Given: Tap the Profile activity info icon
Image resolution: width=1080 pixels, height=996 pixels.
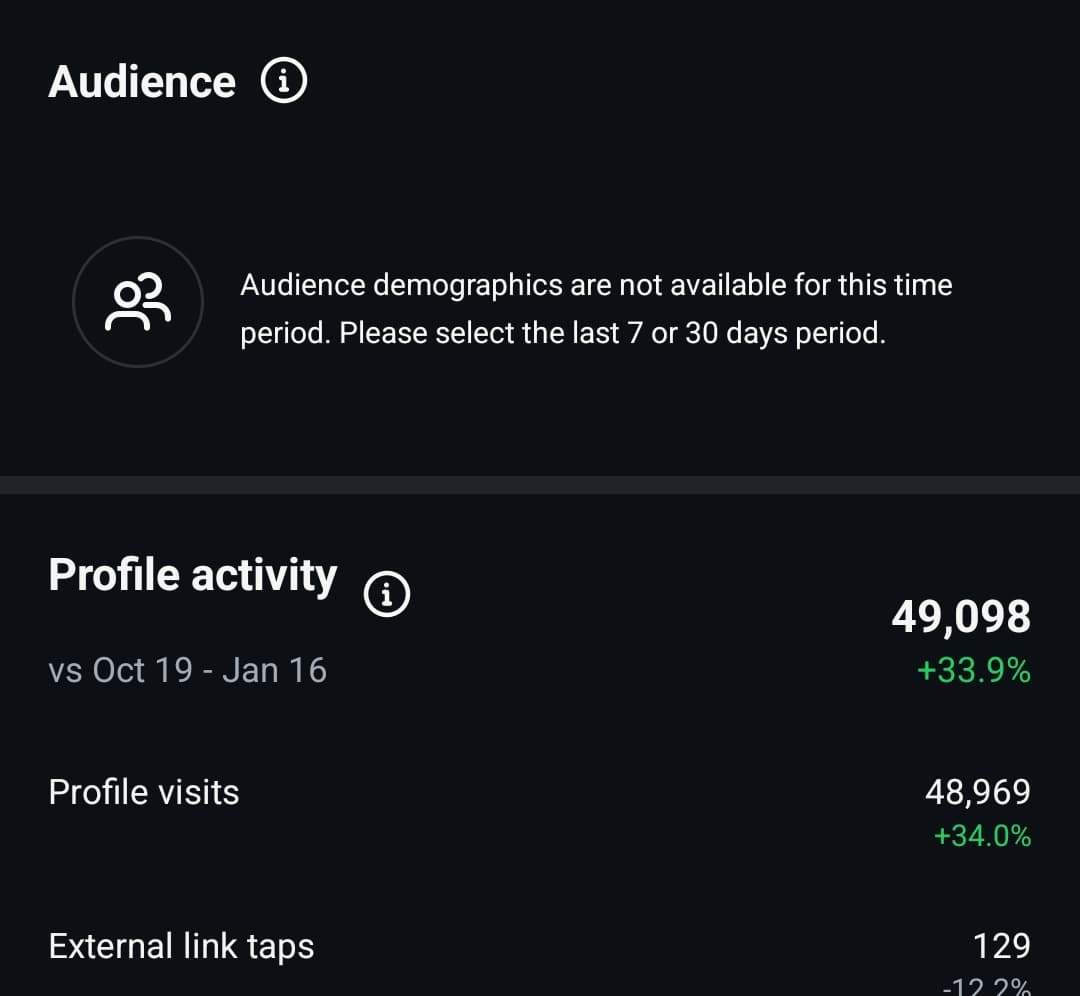Looking at the screenshot, I should click(x=386, y=594).
